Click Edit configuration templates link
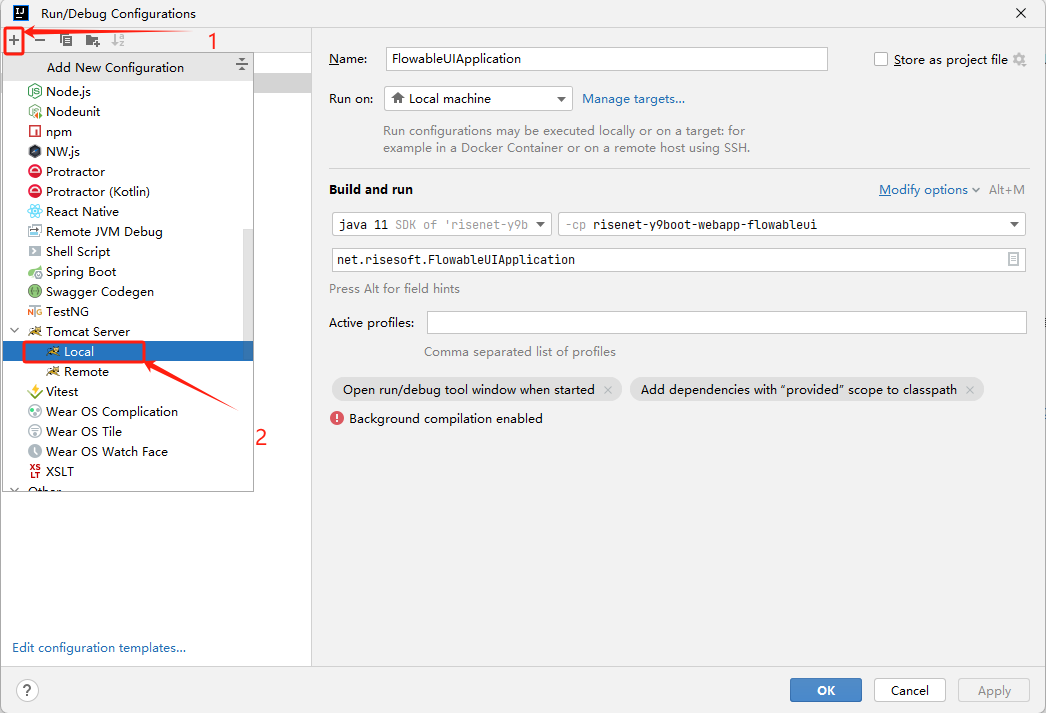The width and height of the screenshot is (1046, 713). click(x=99, y=648)
